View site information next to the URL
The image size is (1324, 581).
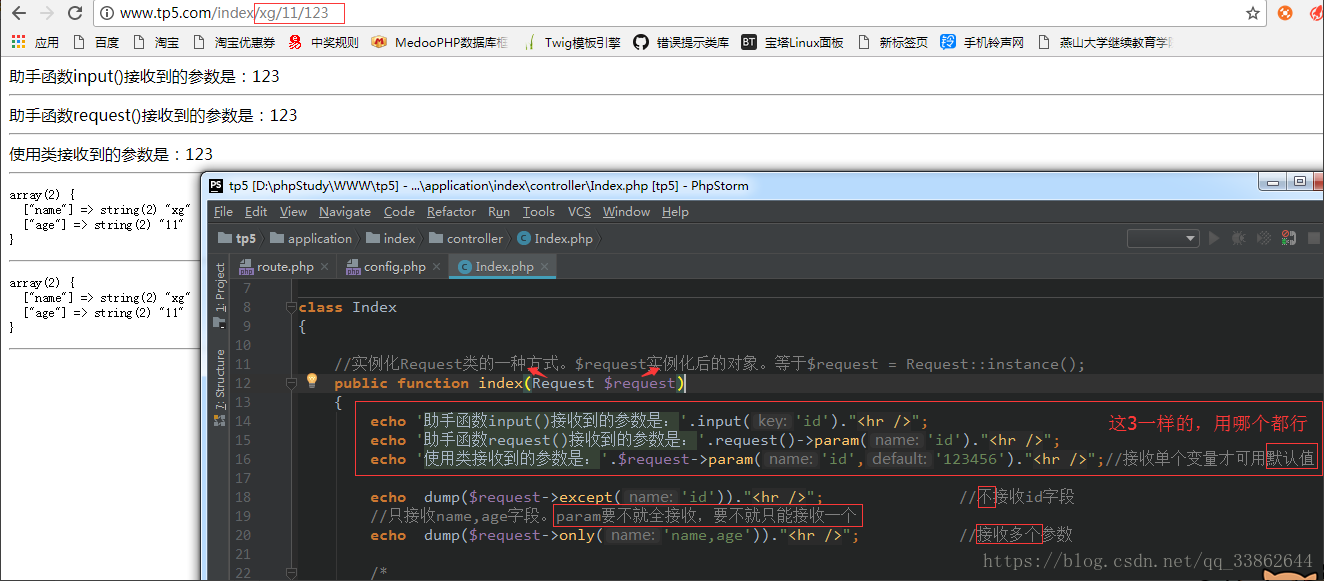[106, 13]
